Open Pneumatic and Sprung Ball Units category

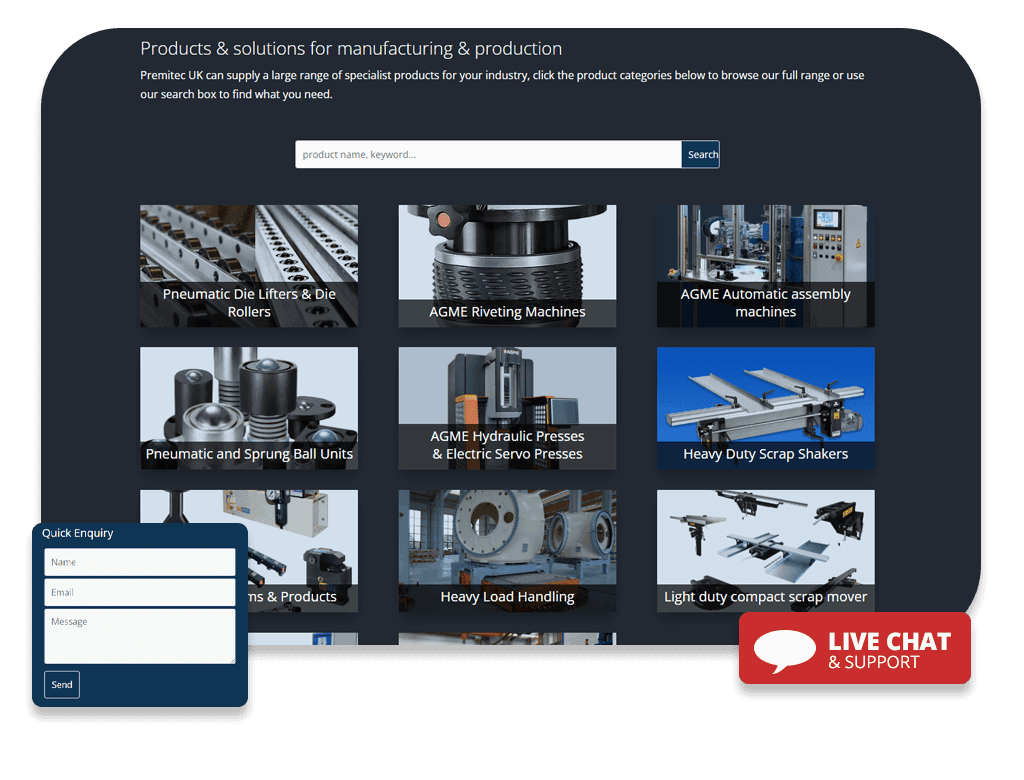click(x=249, y=408)
